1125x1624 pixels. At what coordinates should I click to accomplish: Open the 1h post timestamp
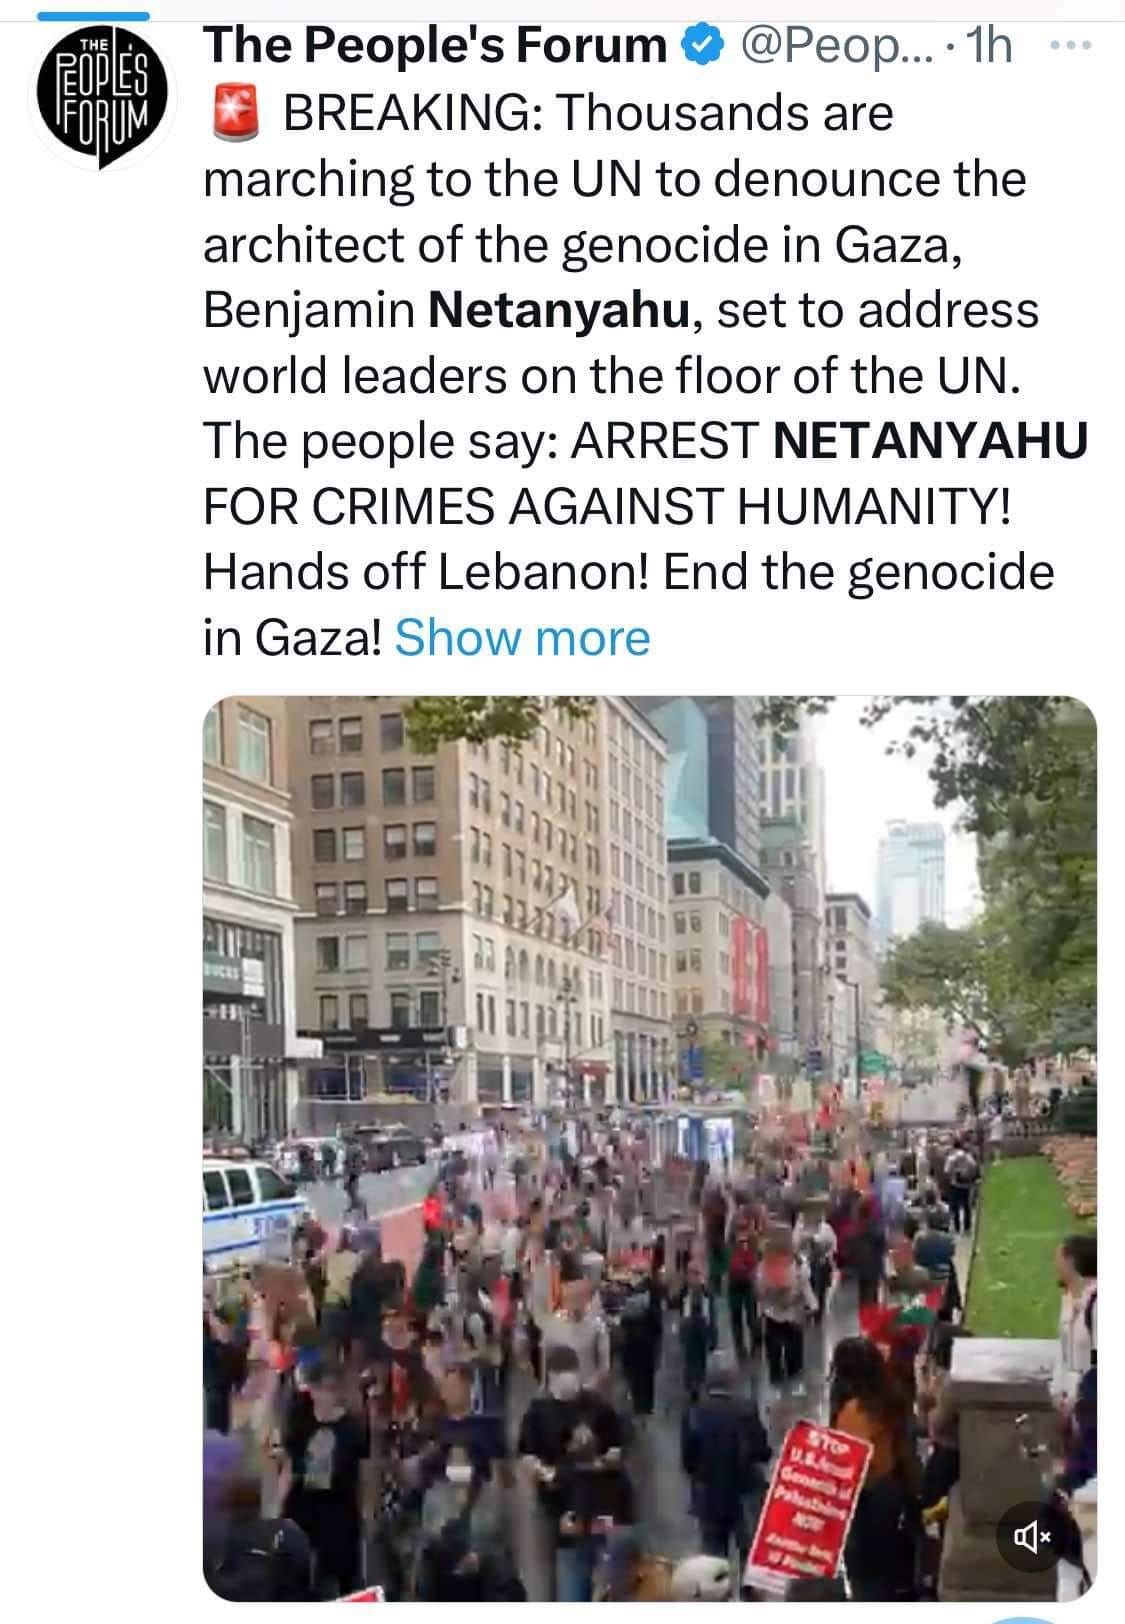click(990, 45)
